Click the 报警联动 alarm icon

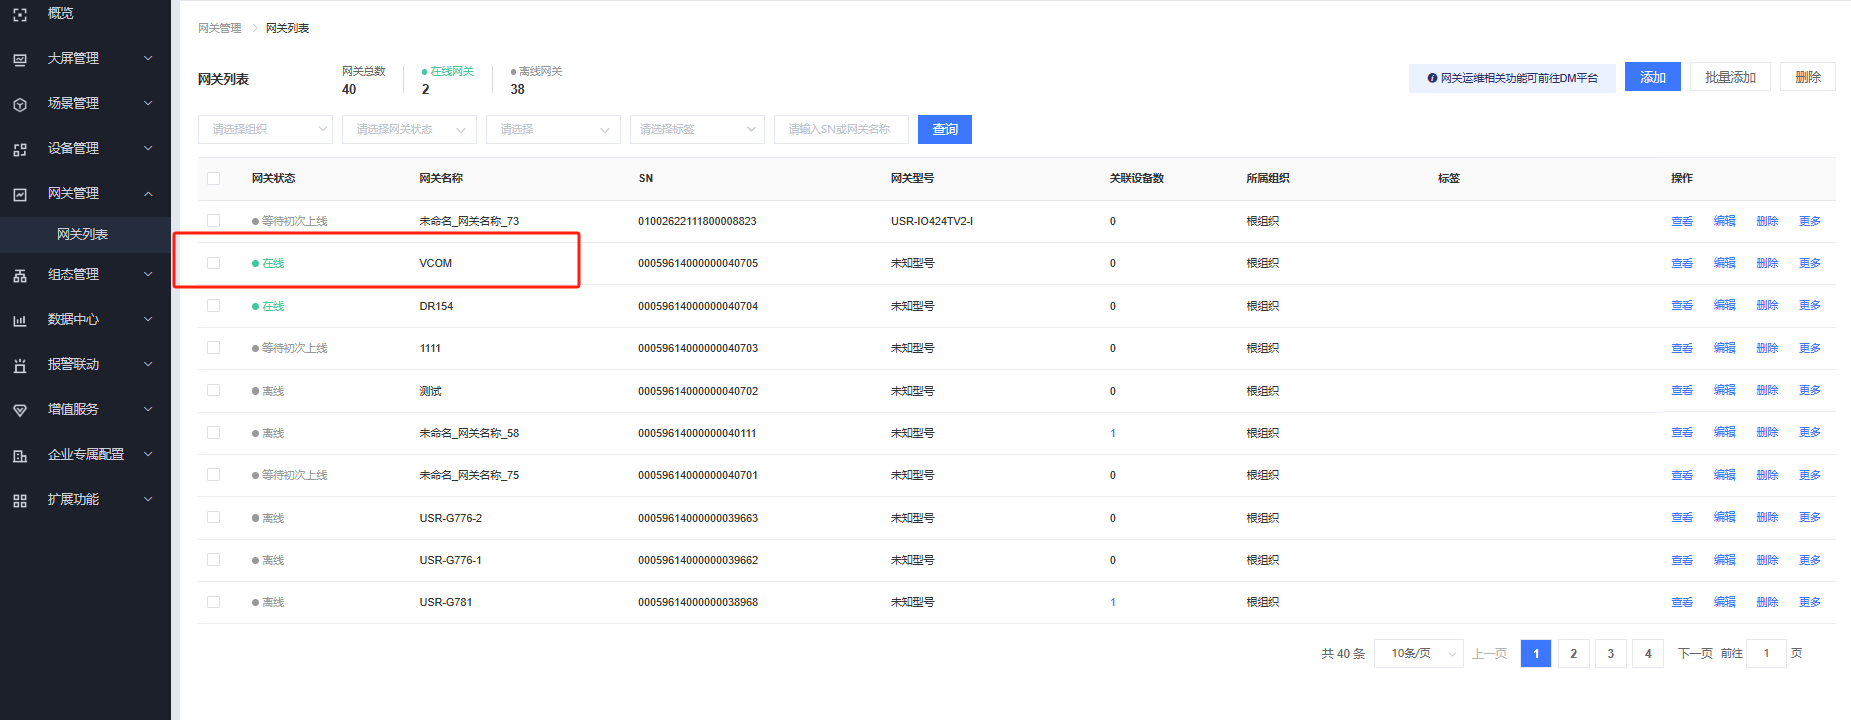[x=20, y=365]
